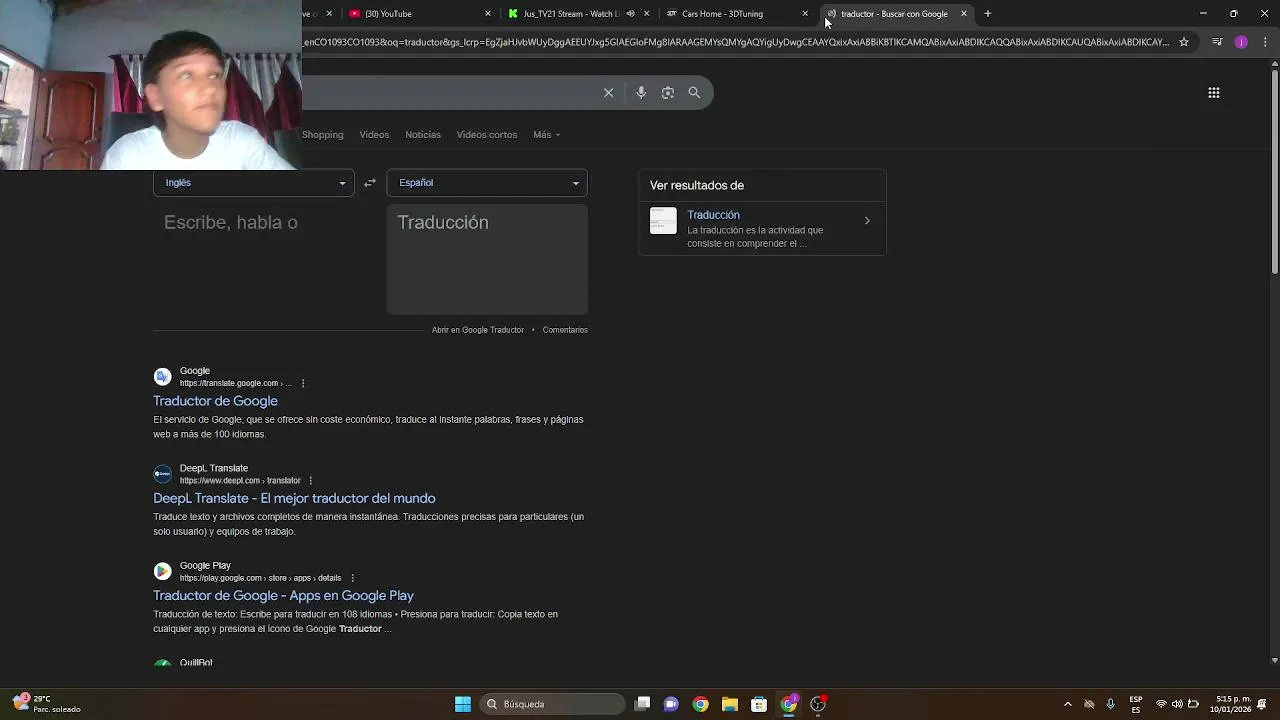Screen dimensions: 1280x720
Task: Expand the Más search filter menu
Action: [547, 134]
